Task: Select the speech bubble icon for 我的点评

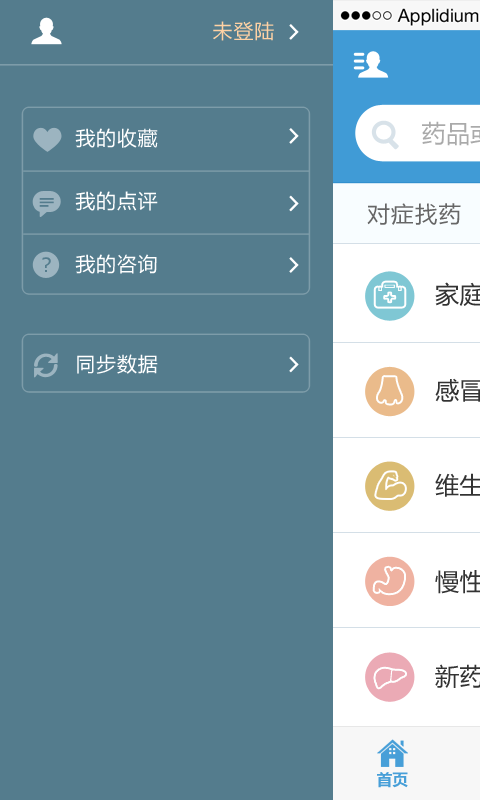Action: click(46, 203)
